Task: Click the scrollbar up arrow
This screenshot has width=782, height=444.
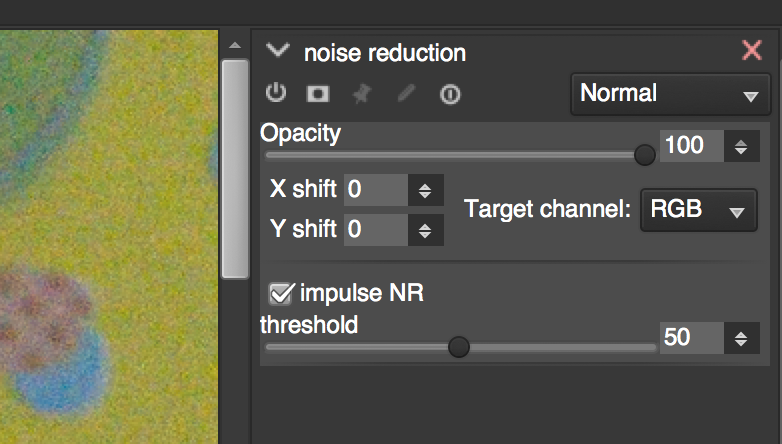Action: point(235,45)
